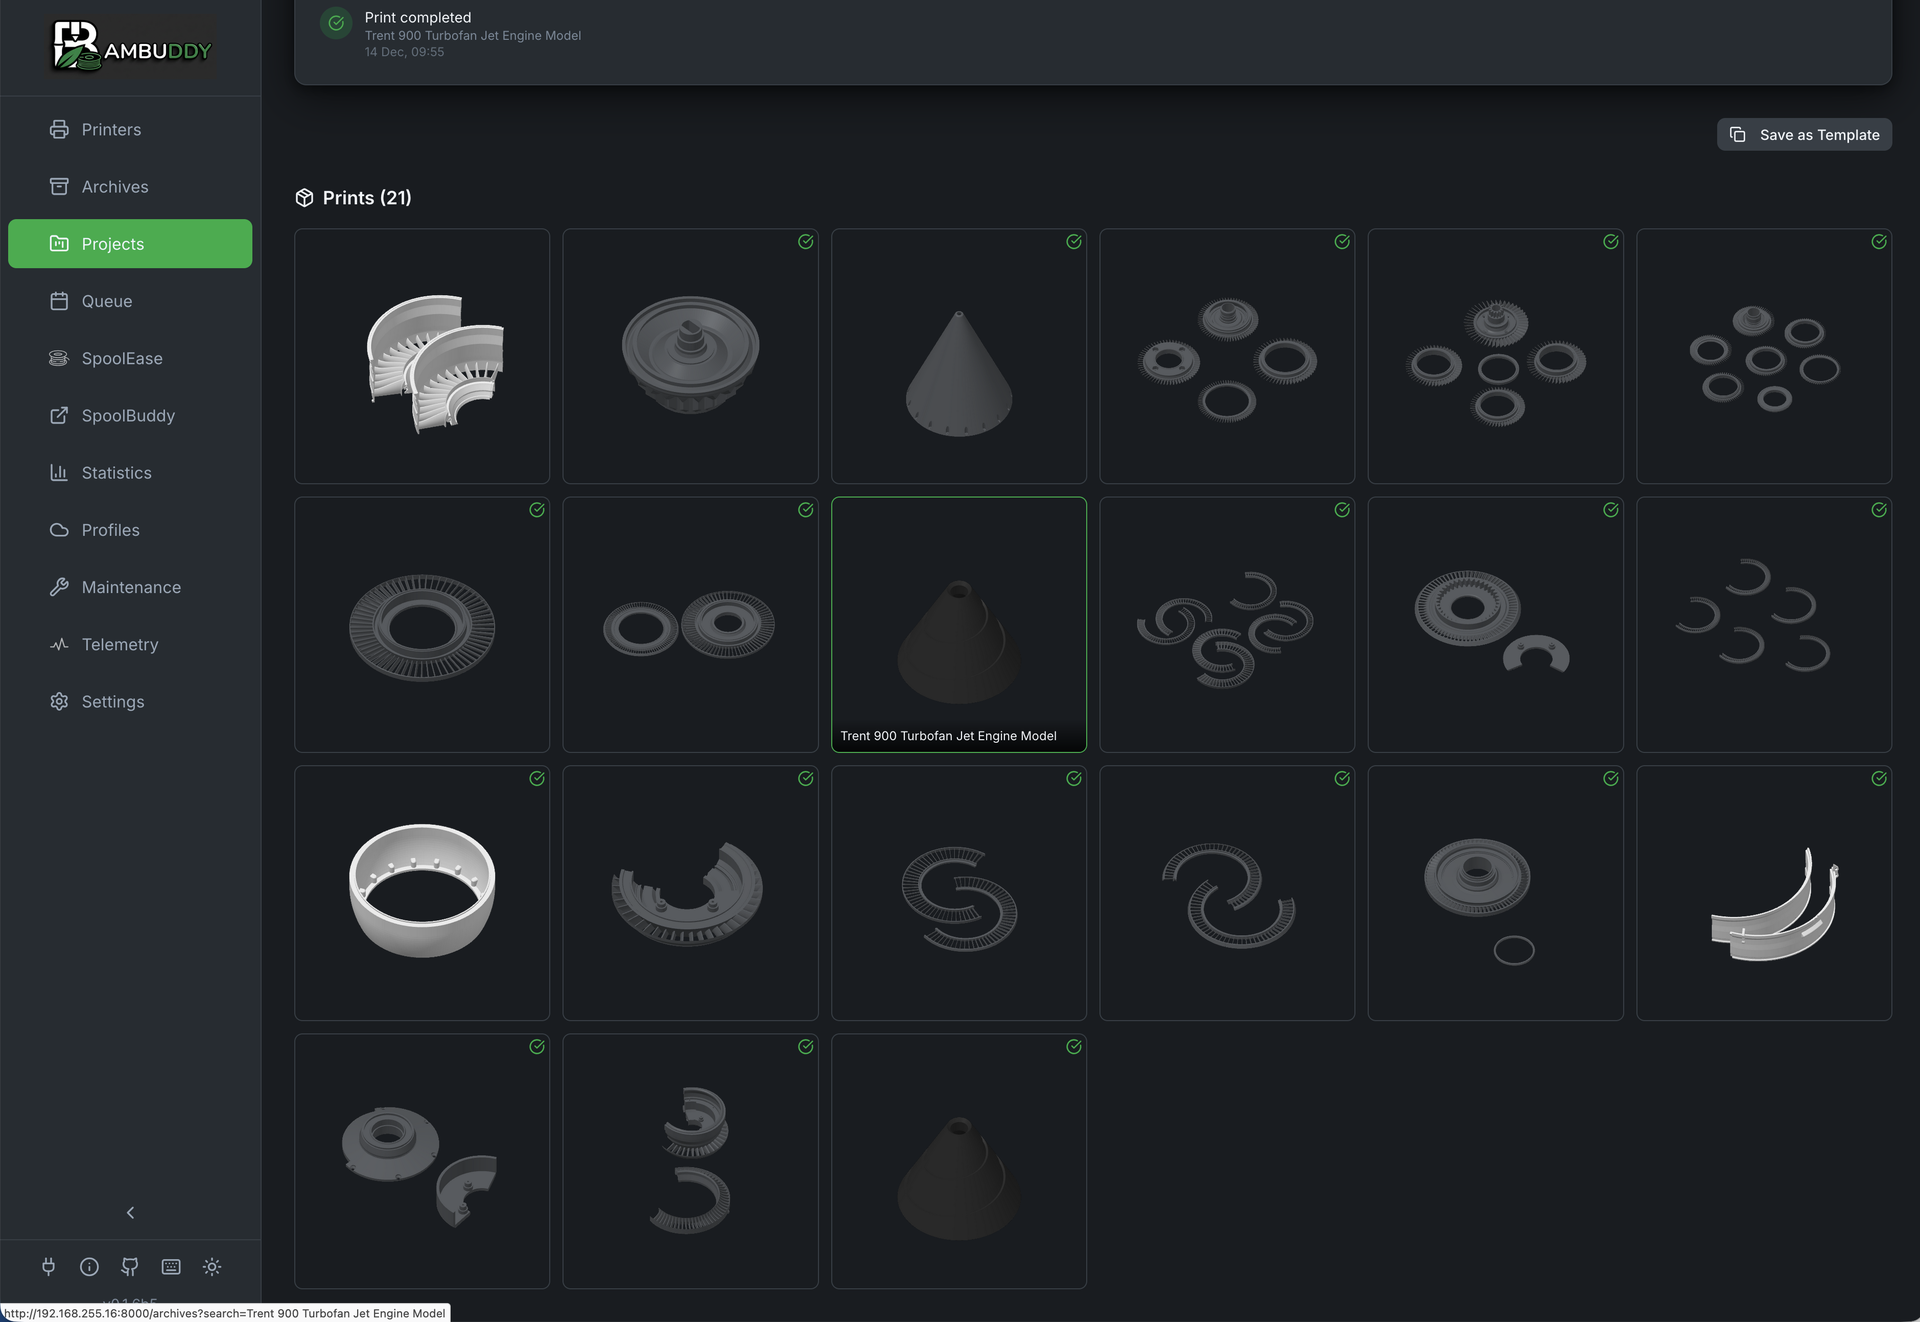Show keyboard shortcuts icon
This screenshot has width=1920, height=1322.
coord(171,1267)
